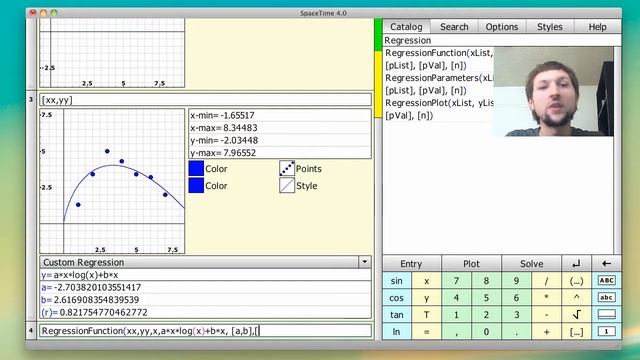Click the 0 digit key
This screenshot has height=360, width=640.
486,332
